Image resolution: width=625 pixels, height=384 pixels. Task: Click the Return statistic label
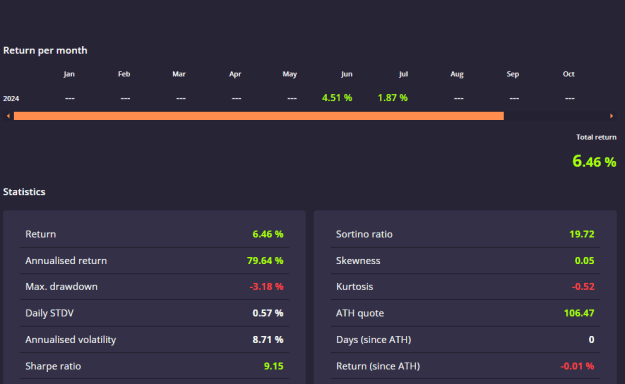[x=41, y=234]
